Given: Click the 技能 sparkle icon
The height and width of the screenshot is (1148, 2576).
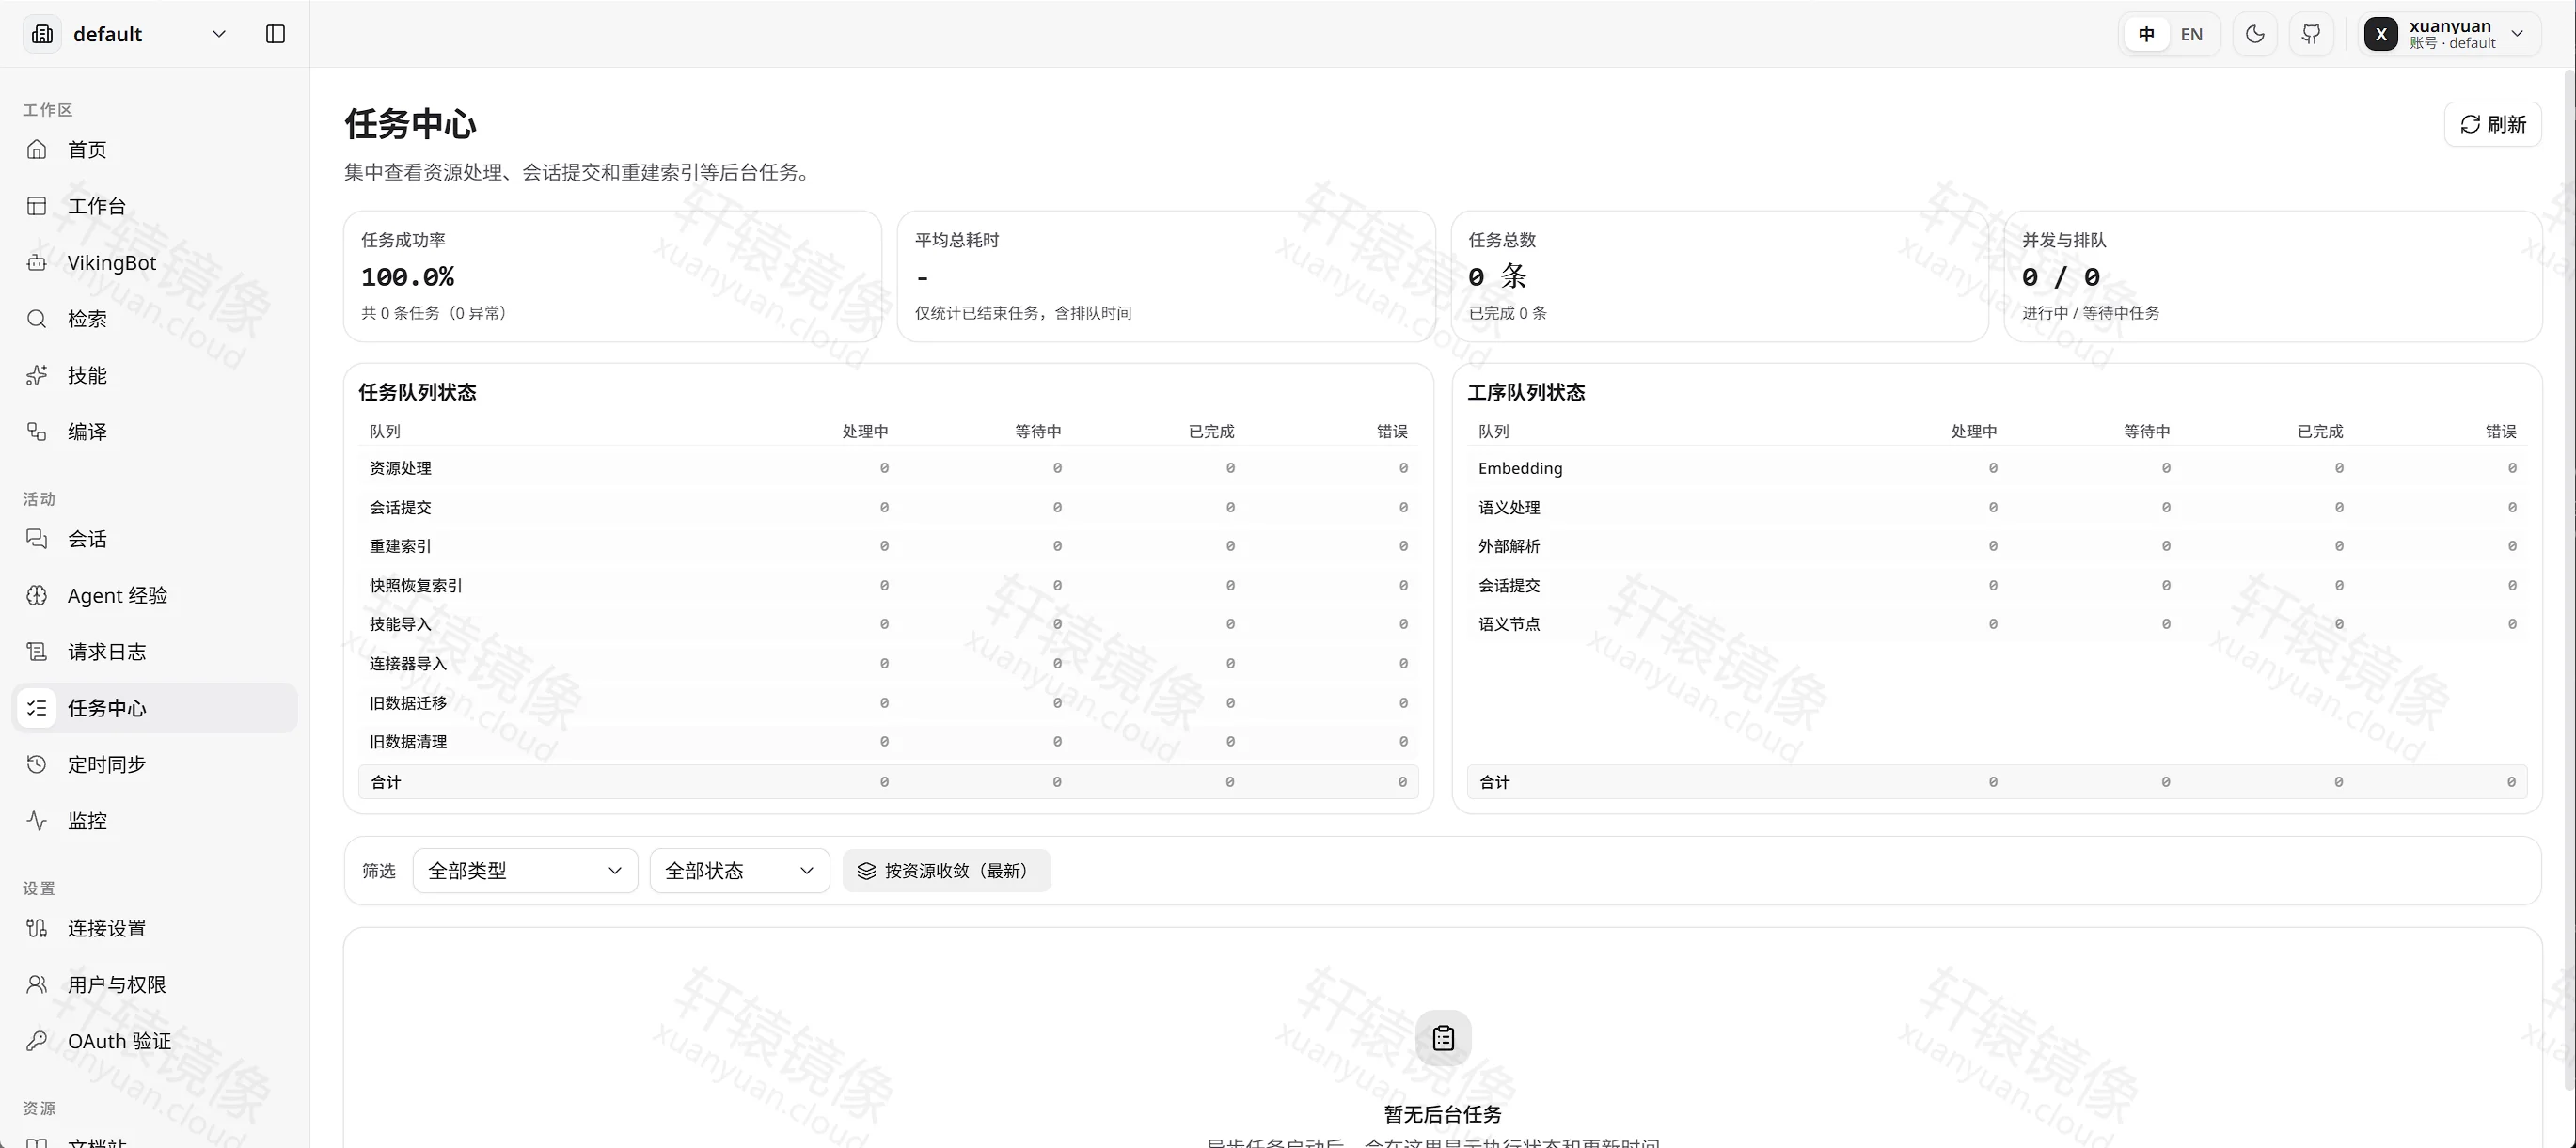Looking at the screenshot, I should (37, 375).
